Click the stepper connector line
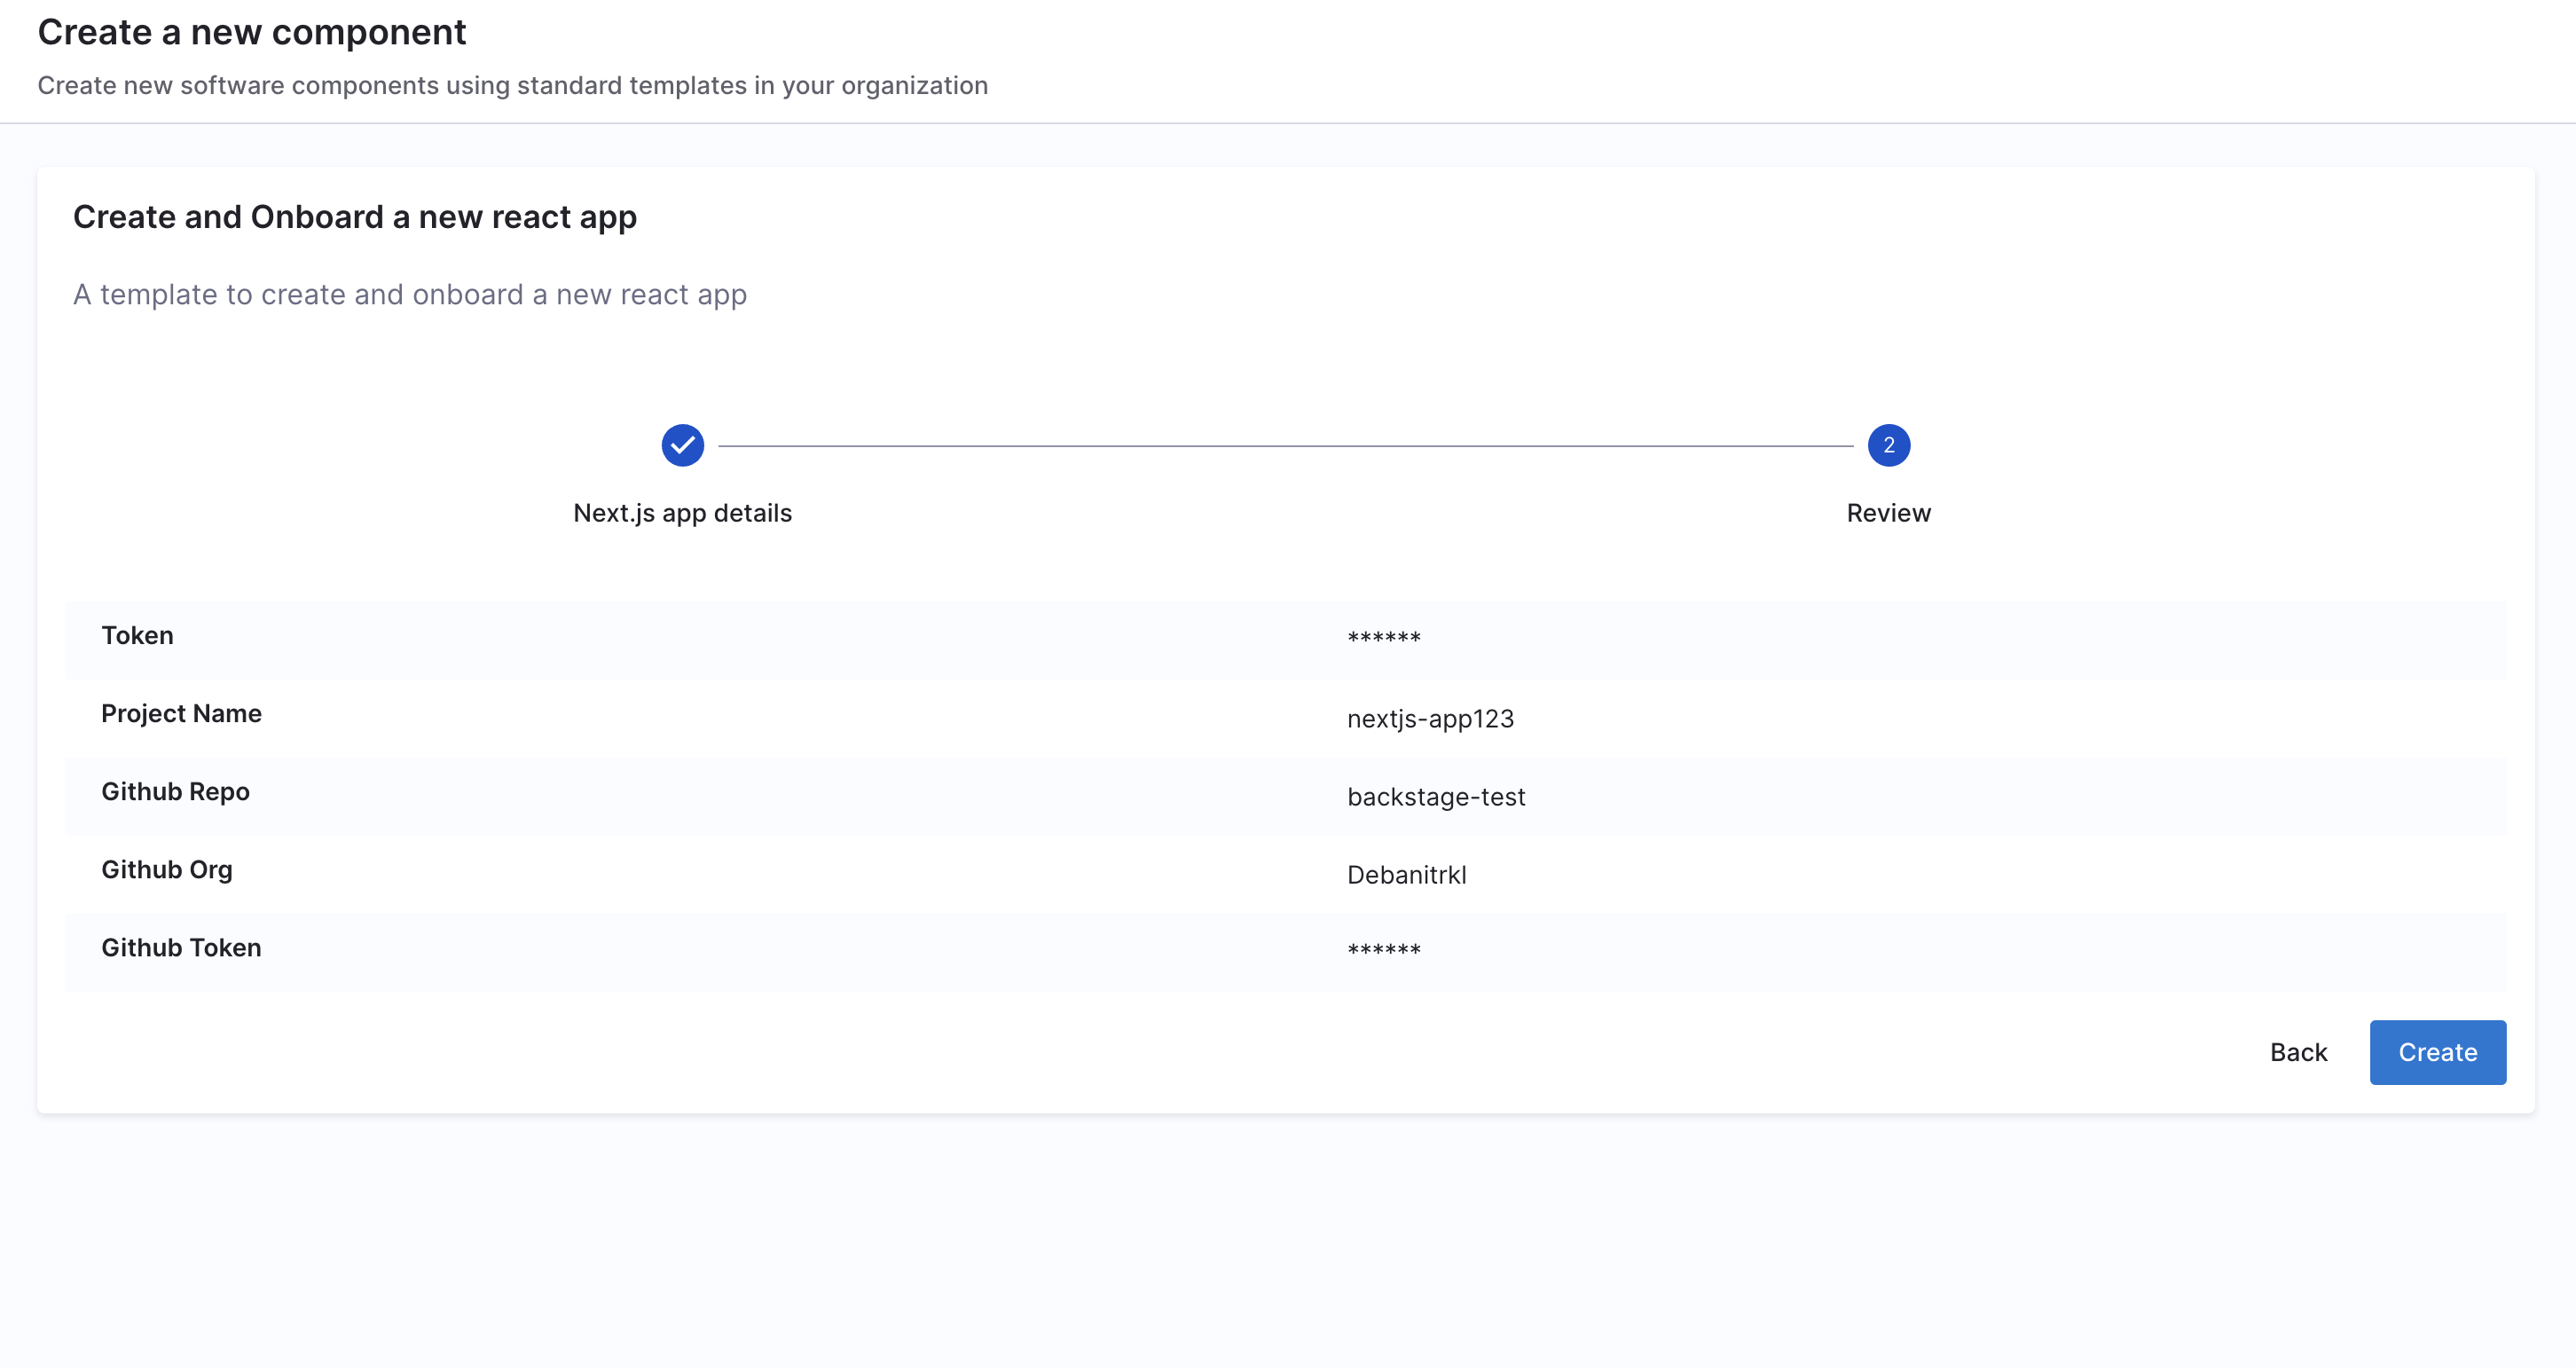 (x=1285, y=446)
